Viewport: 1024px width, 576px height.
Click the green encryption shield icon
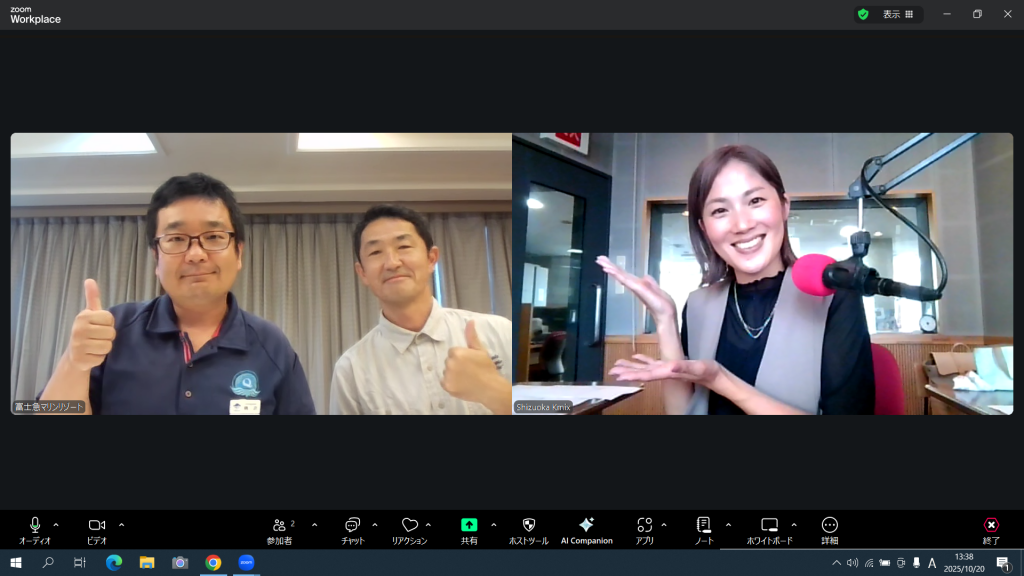pos(863,14)
